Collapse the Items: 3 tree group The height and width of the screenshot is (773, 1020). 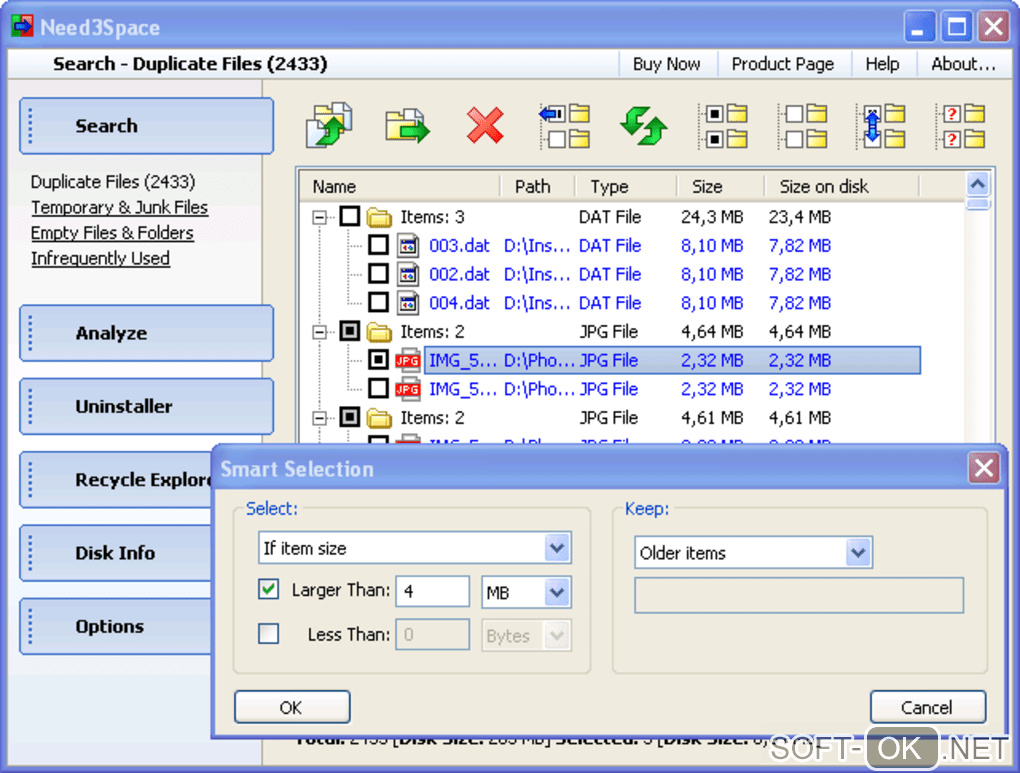click(x=319, y=217)
